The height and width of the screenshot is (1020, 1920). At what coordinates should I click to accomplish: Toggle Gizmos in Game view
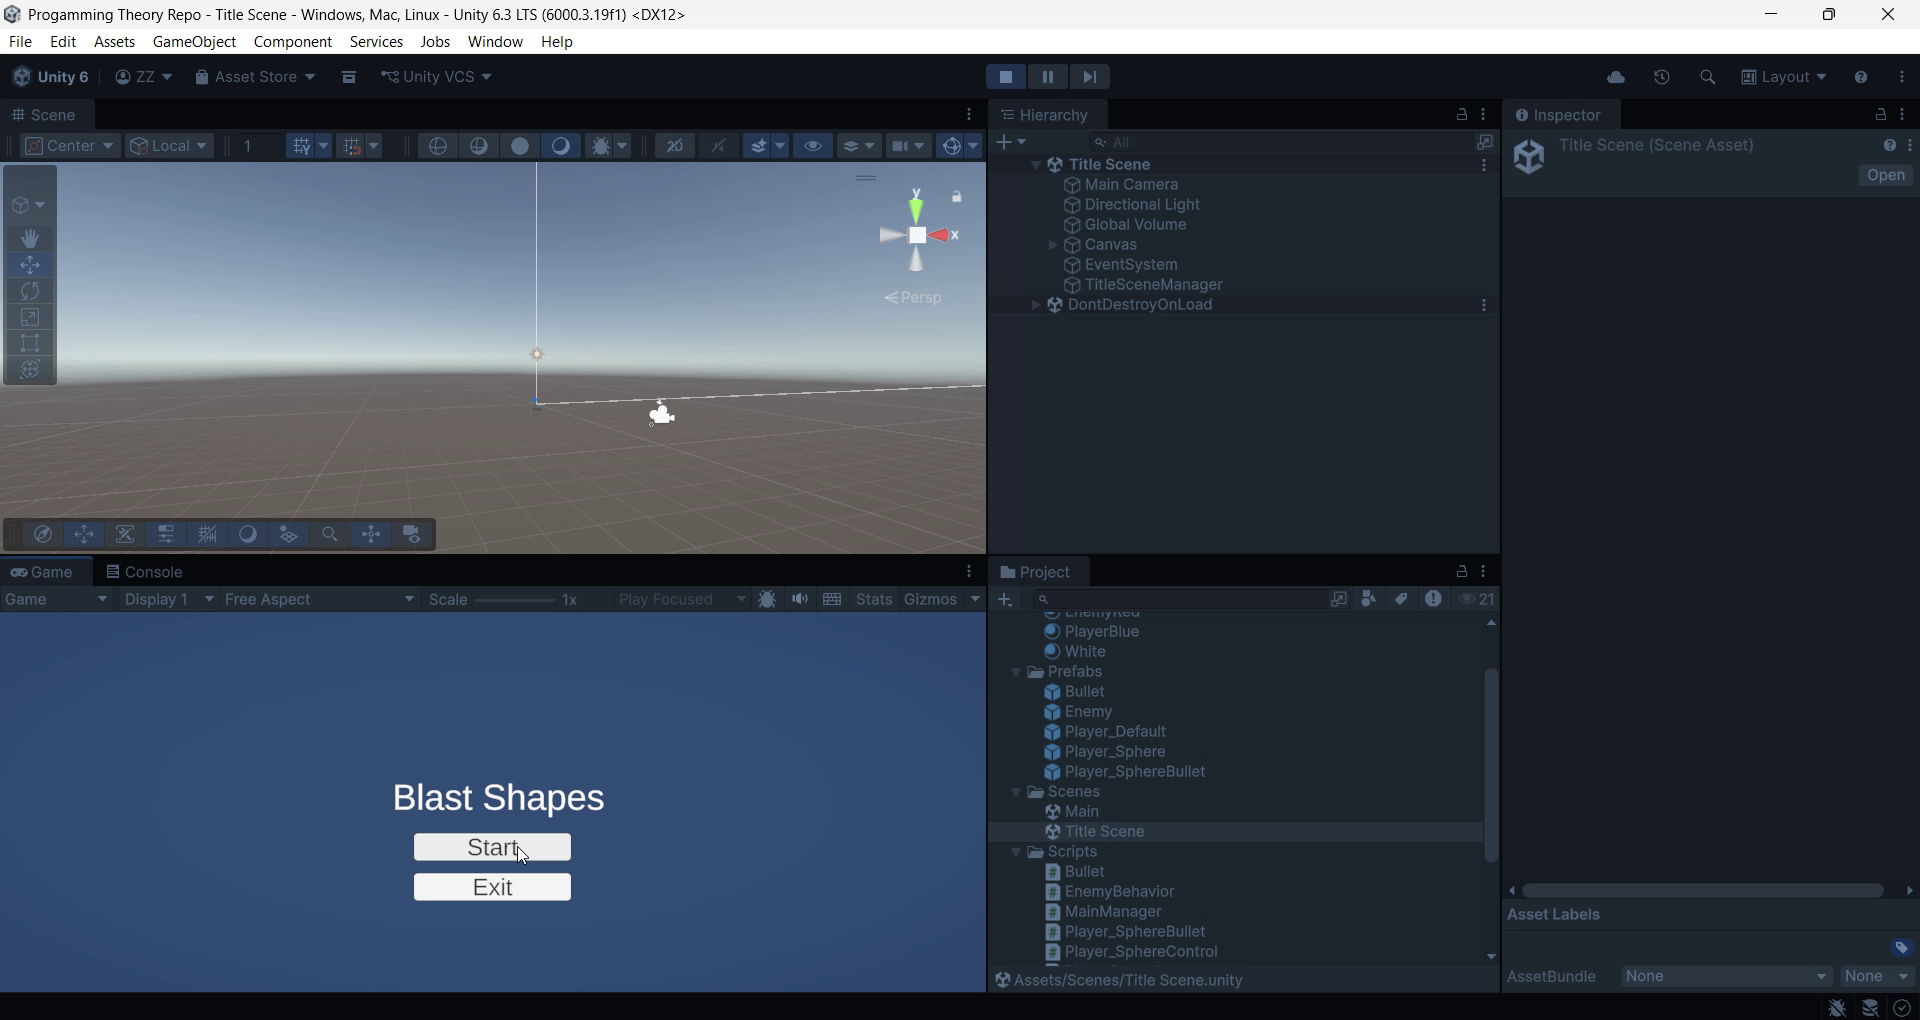pyautogui.click(x=930, y=599)
